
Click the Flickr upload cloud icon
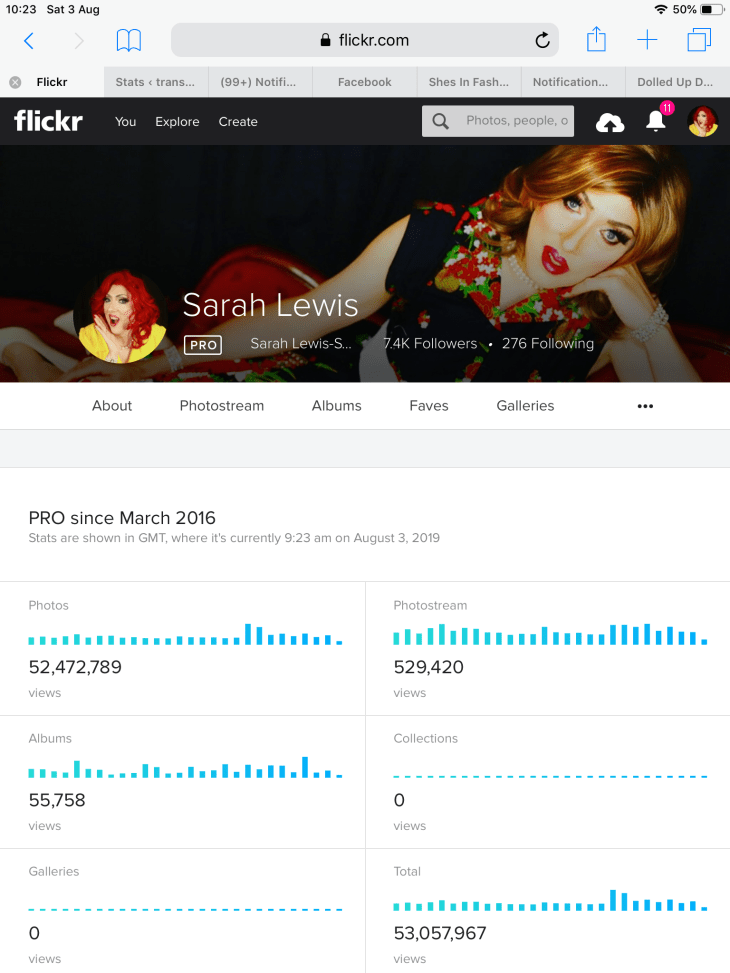(610, 122)
